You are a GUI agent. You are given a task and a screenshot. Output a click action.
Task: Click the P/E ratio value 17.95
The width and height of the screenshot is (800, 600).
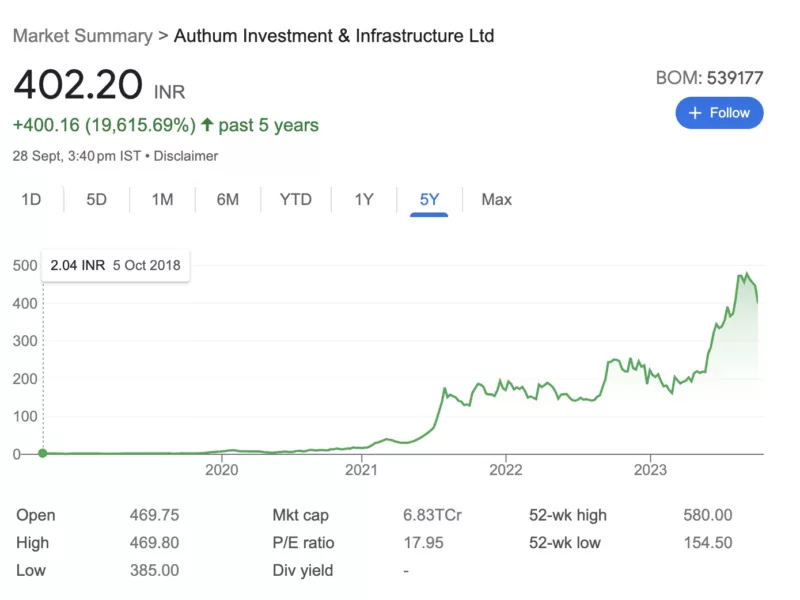pos(422,543)
